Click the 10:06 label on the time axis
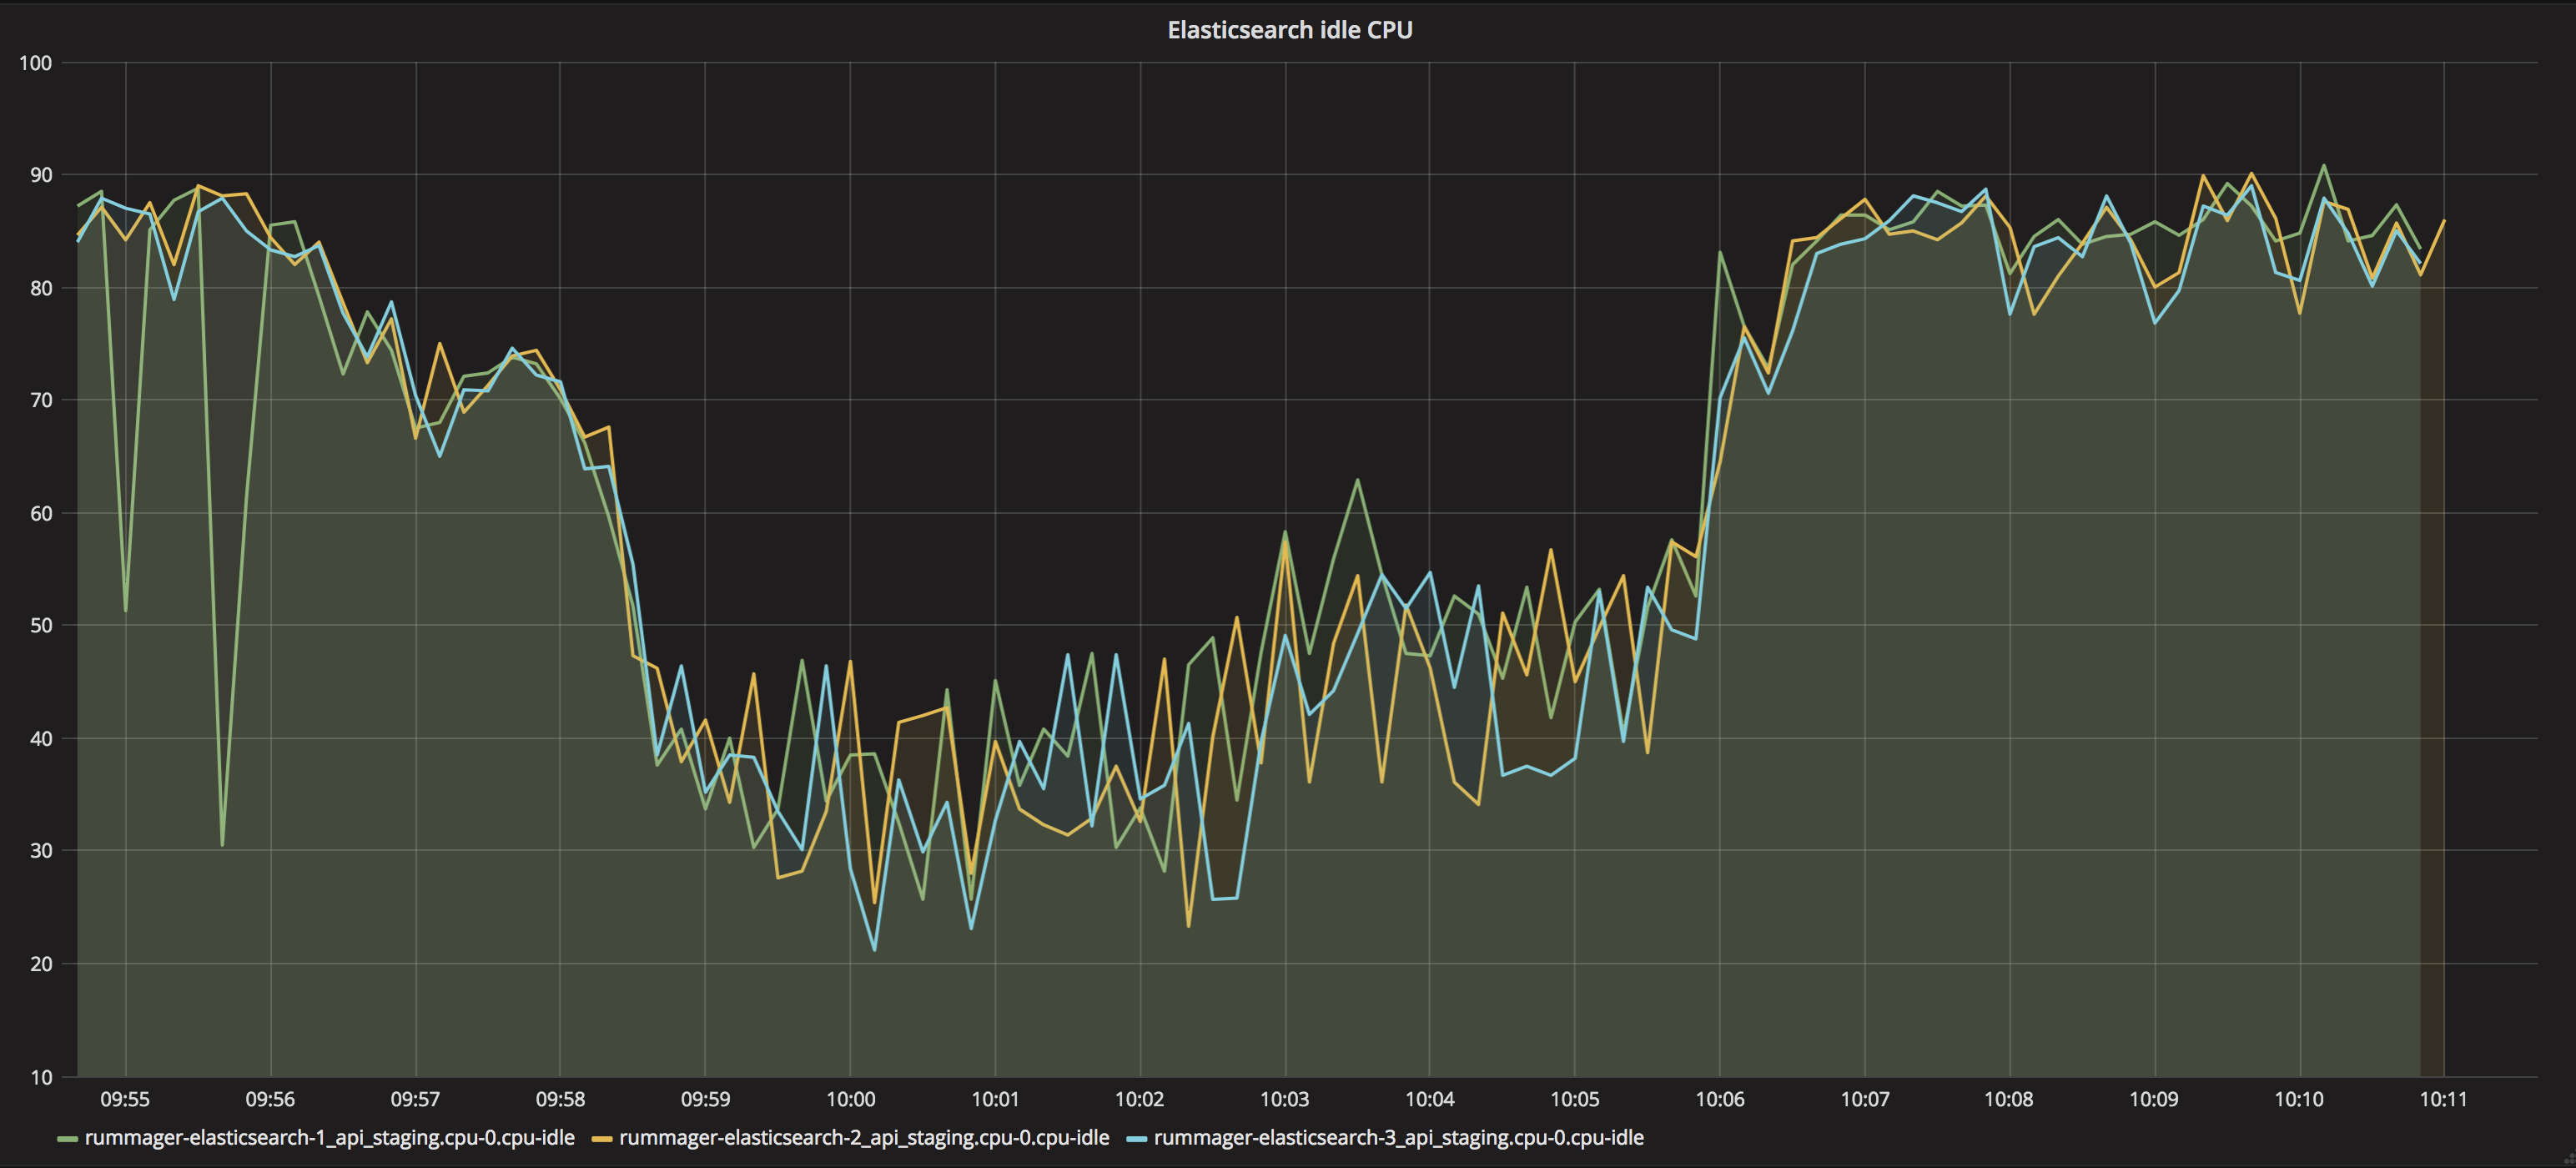The height and width of the screenshot is (1168, 2576). click(x=1719, y=1099)
